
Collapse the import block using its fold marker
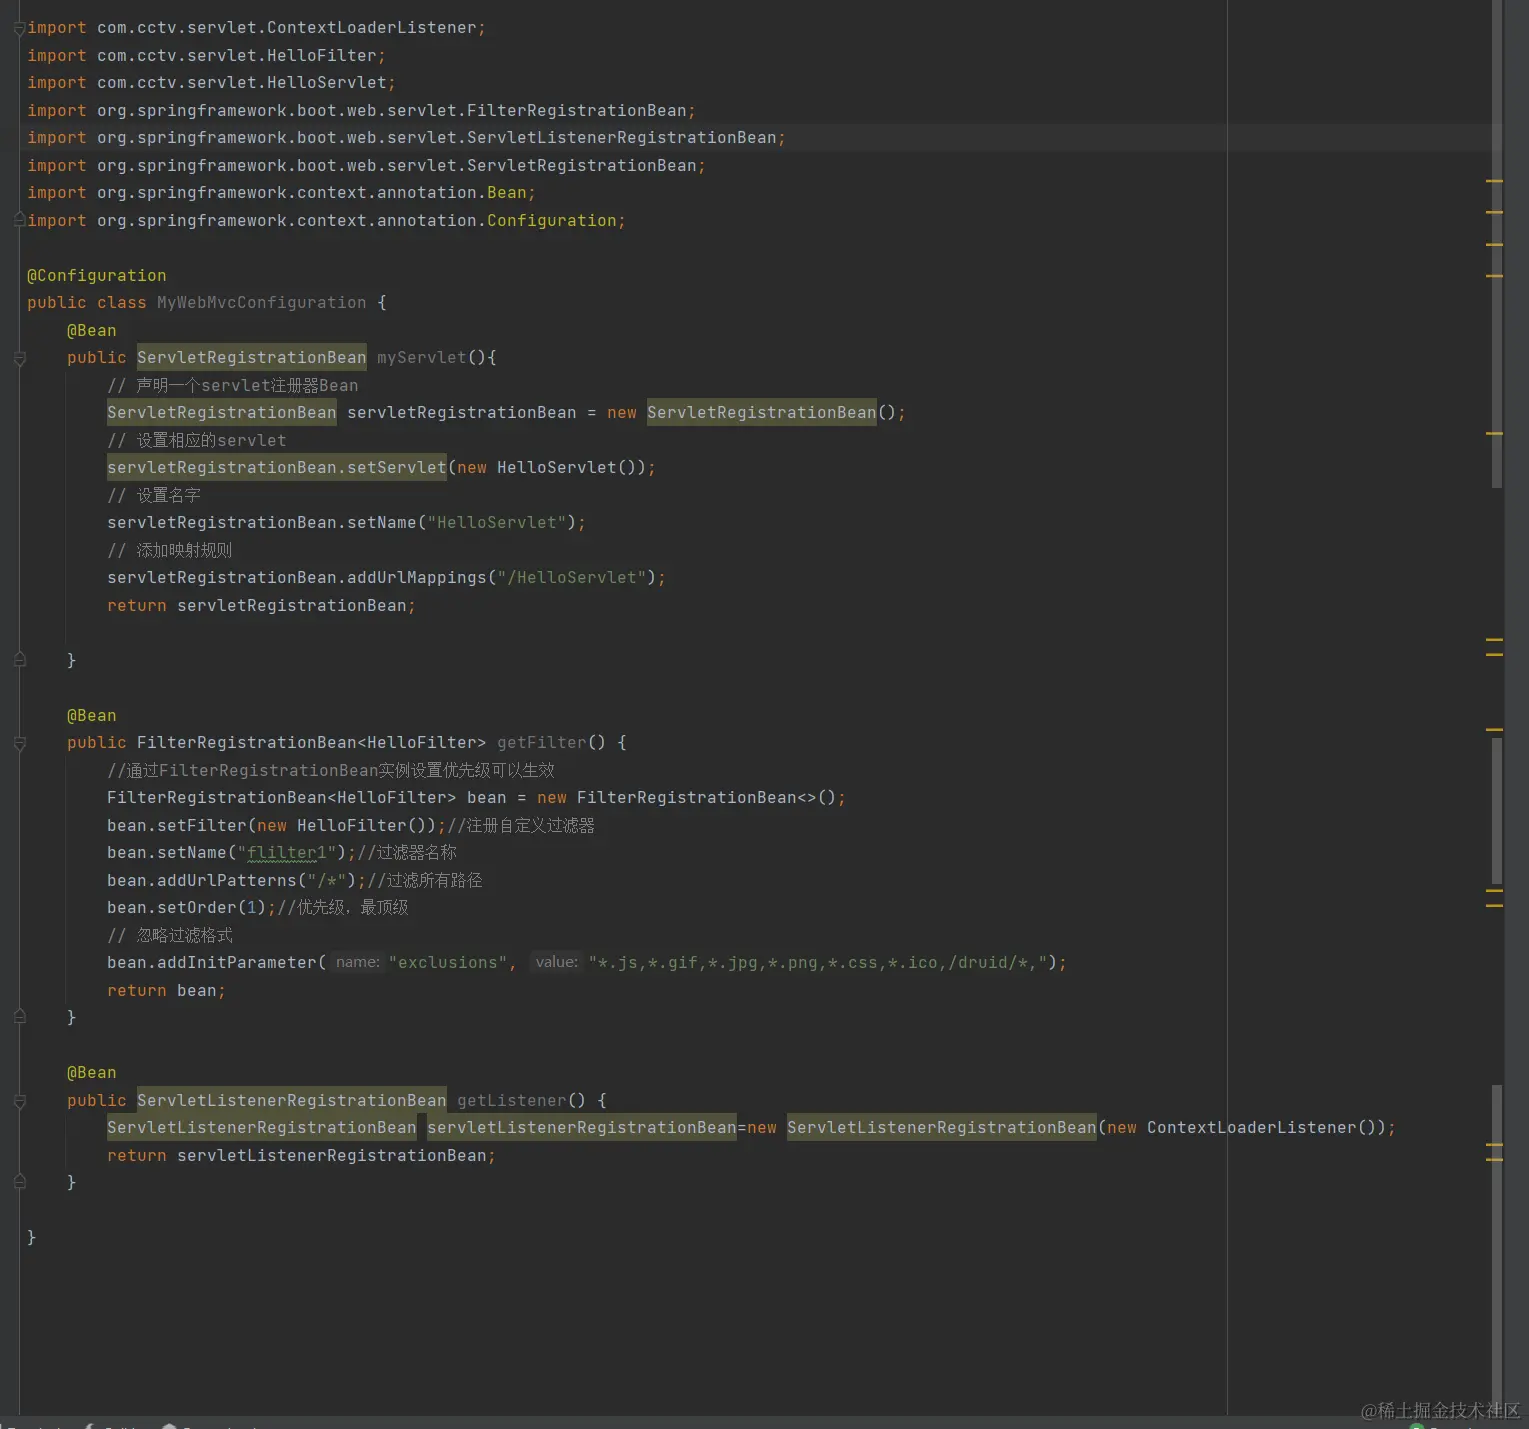tap(19, 29)
